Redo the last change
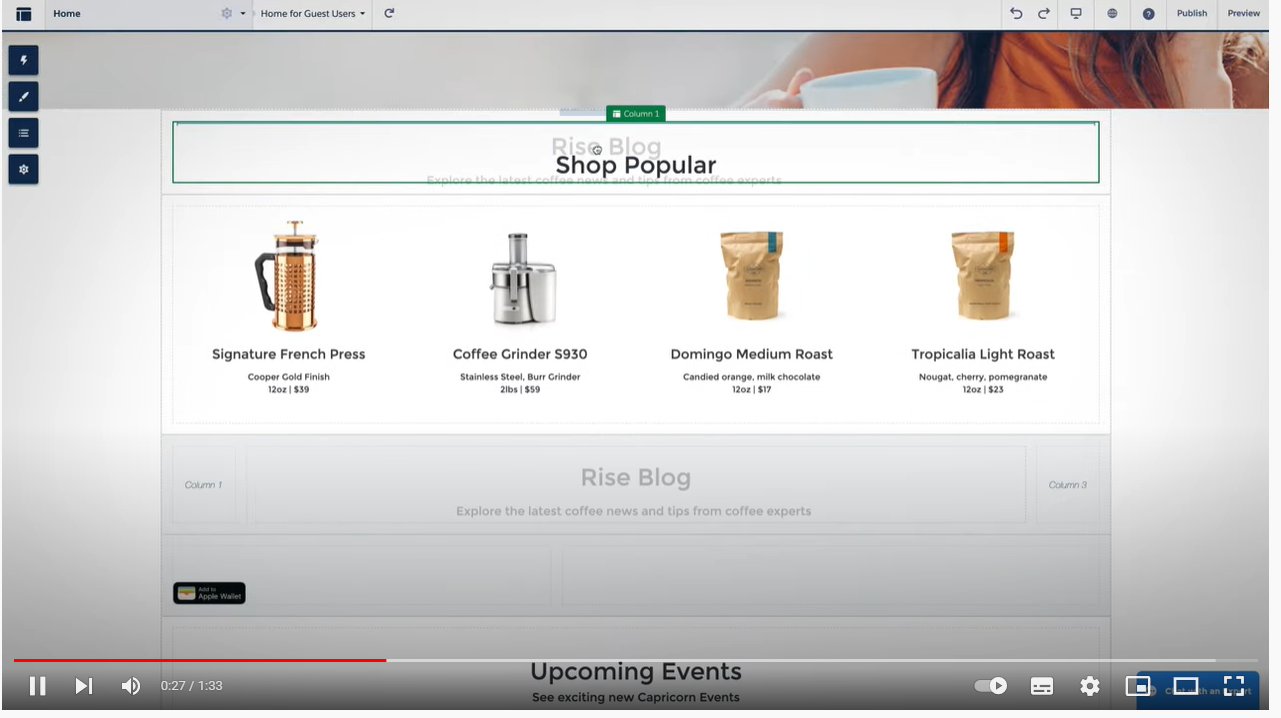This screenshot has height=718, width=1281. click(x=1044, y=14)
